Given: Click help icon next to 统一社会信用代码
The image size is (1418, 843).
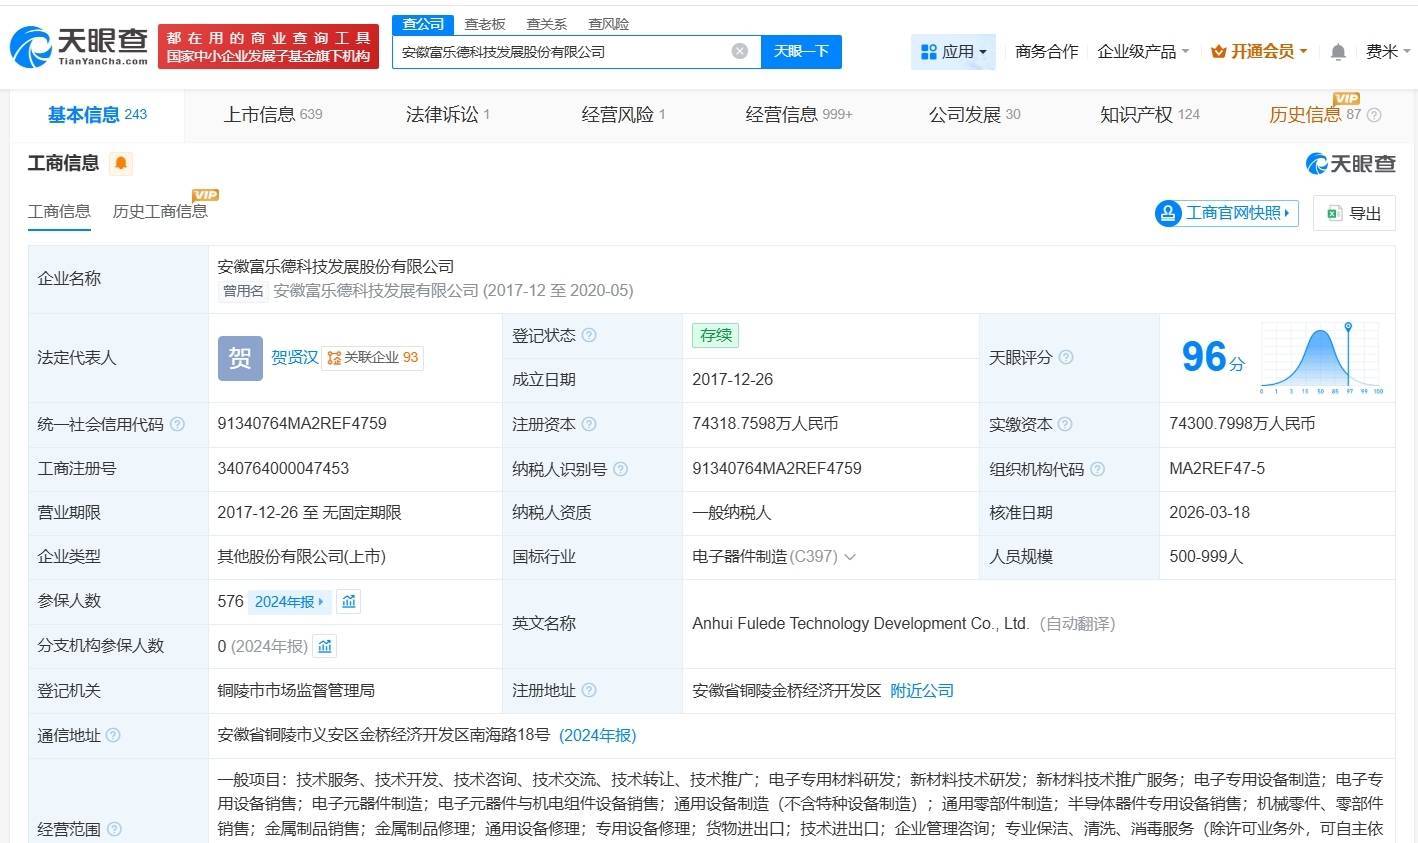Looking at the screenshot, I should (178, 424).
